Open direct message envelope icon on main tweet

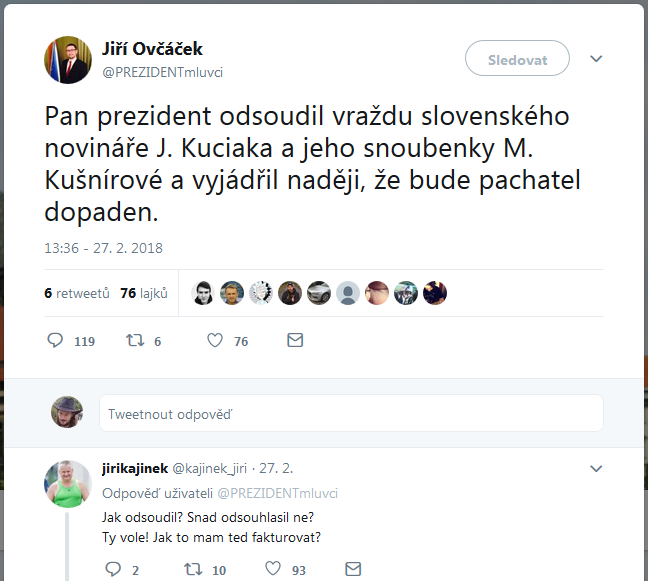[x=295, y=341]
